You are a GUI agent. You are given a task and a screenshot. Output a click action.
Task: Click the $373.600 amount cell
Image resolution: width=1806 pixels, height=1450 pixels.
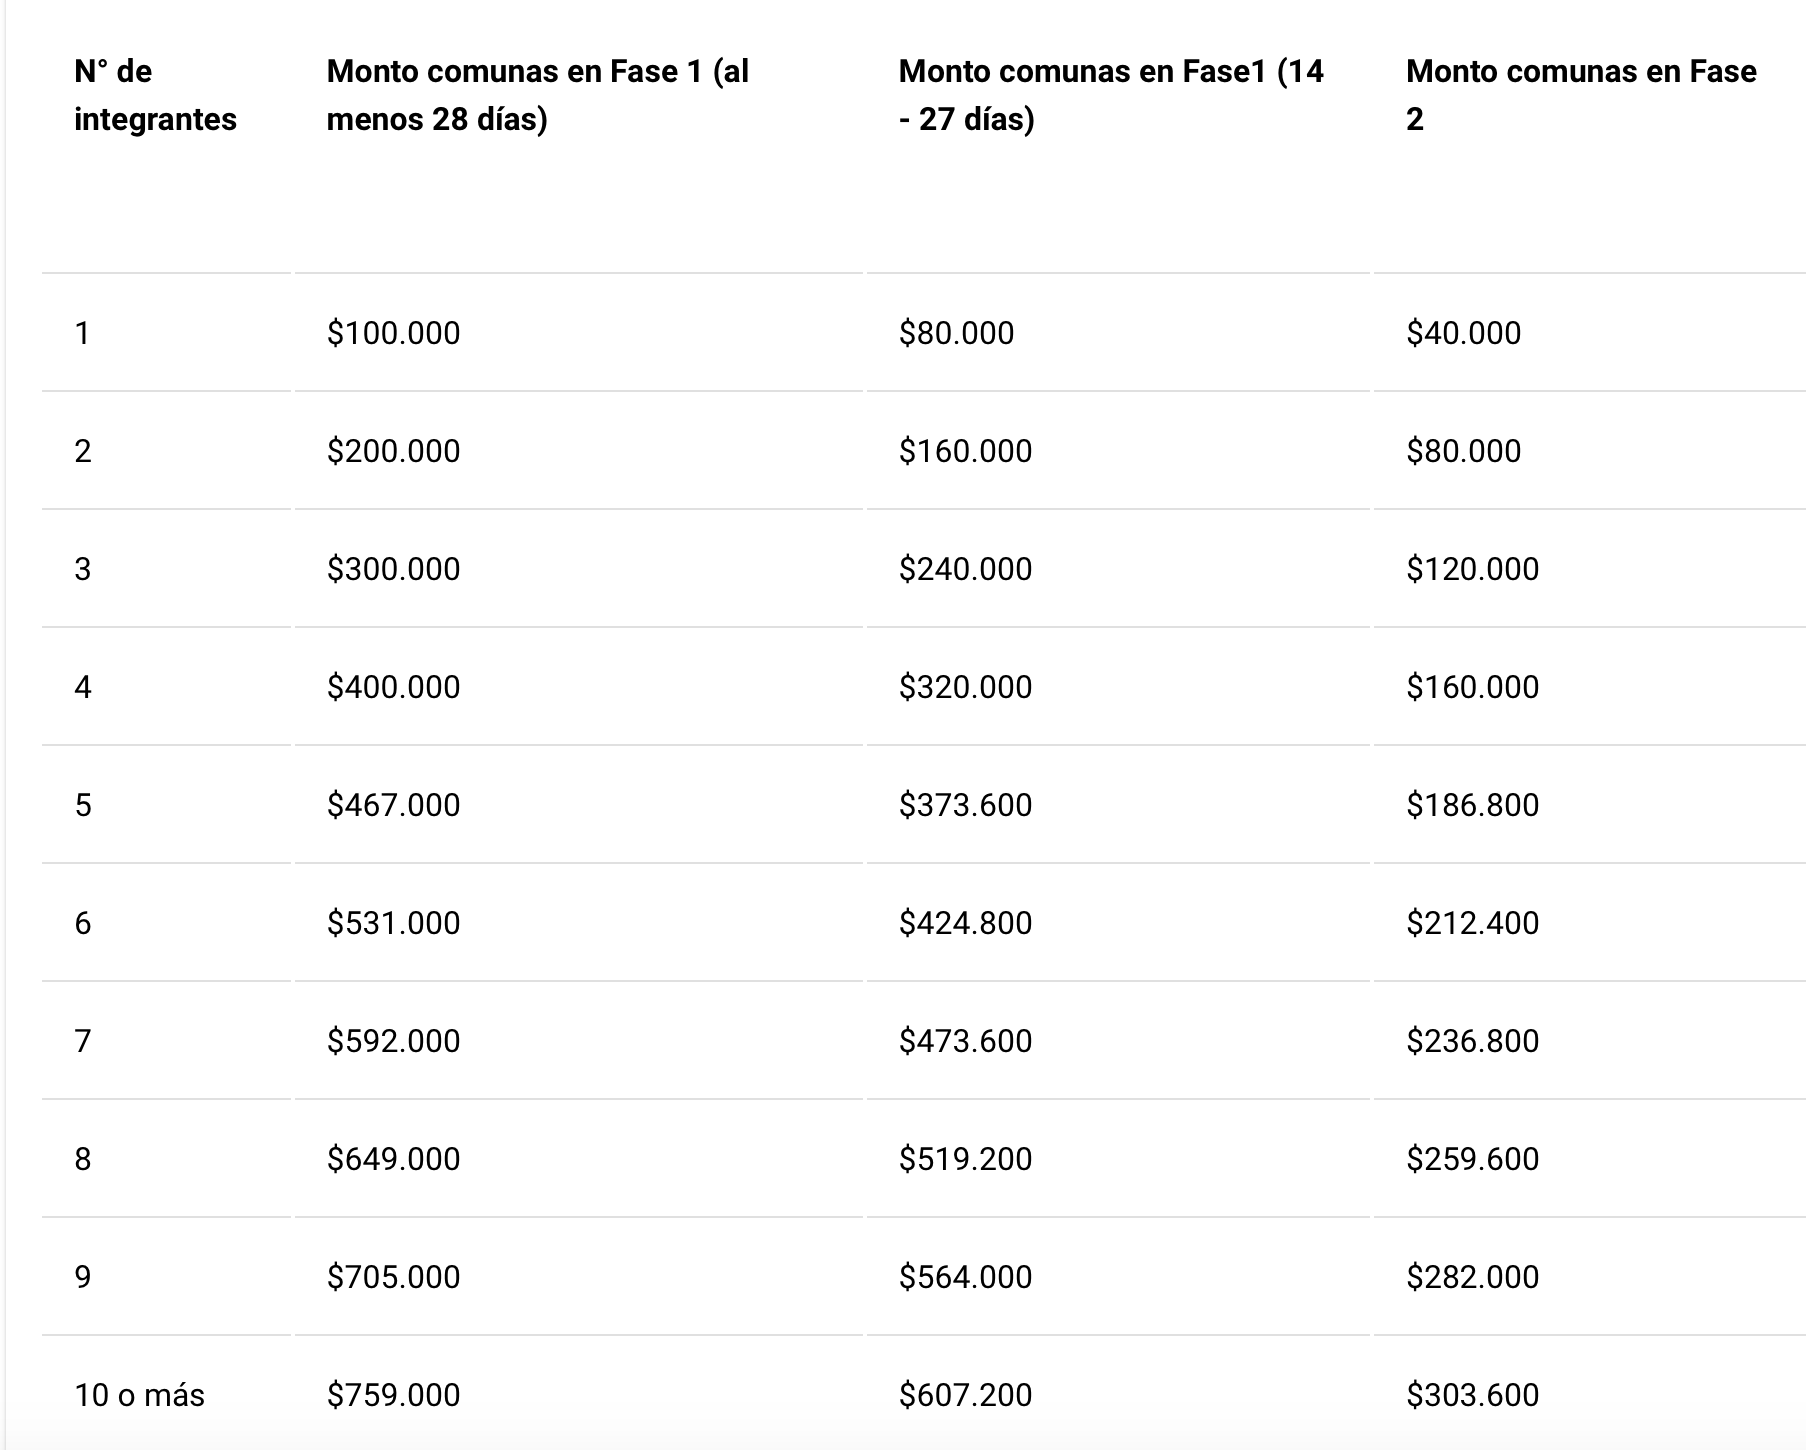[x=965, y=805]
